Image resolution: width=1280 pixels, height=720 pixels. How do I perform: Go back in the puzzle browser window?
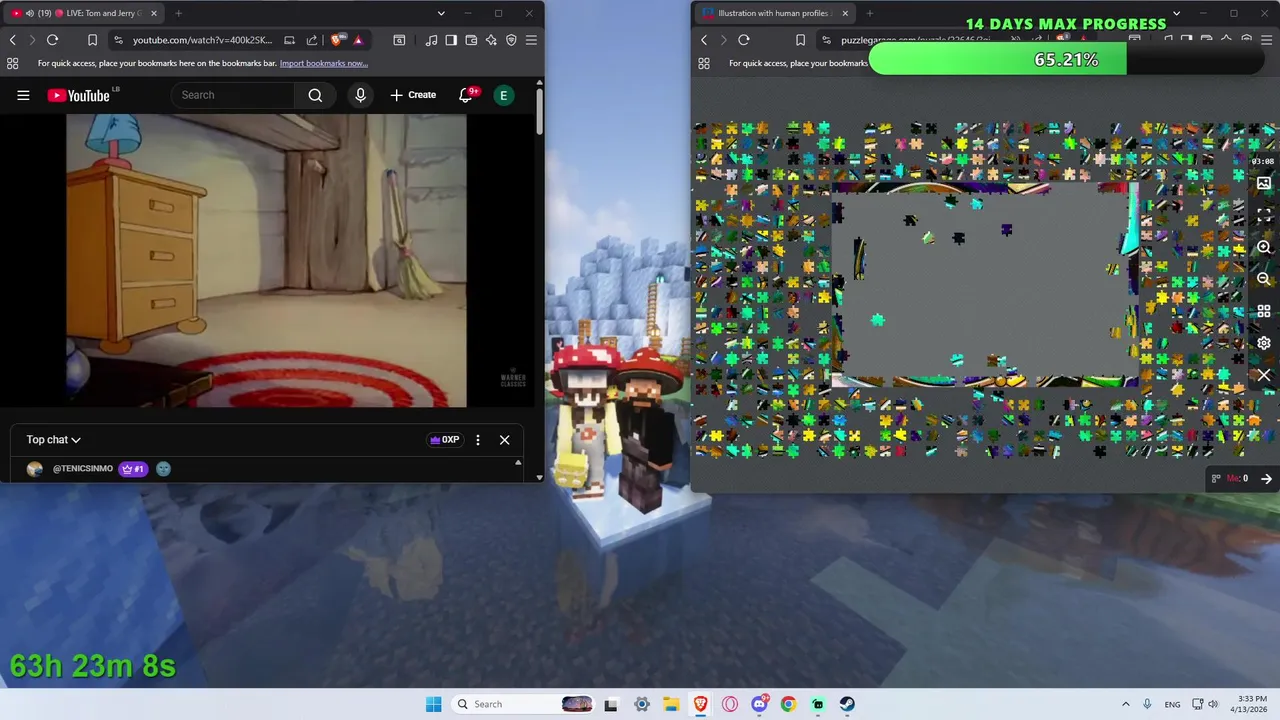[704, 40]
